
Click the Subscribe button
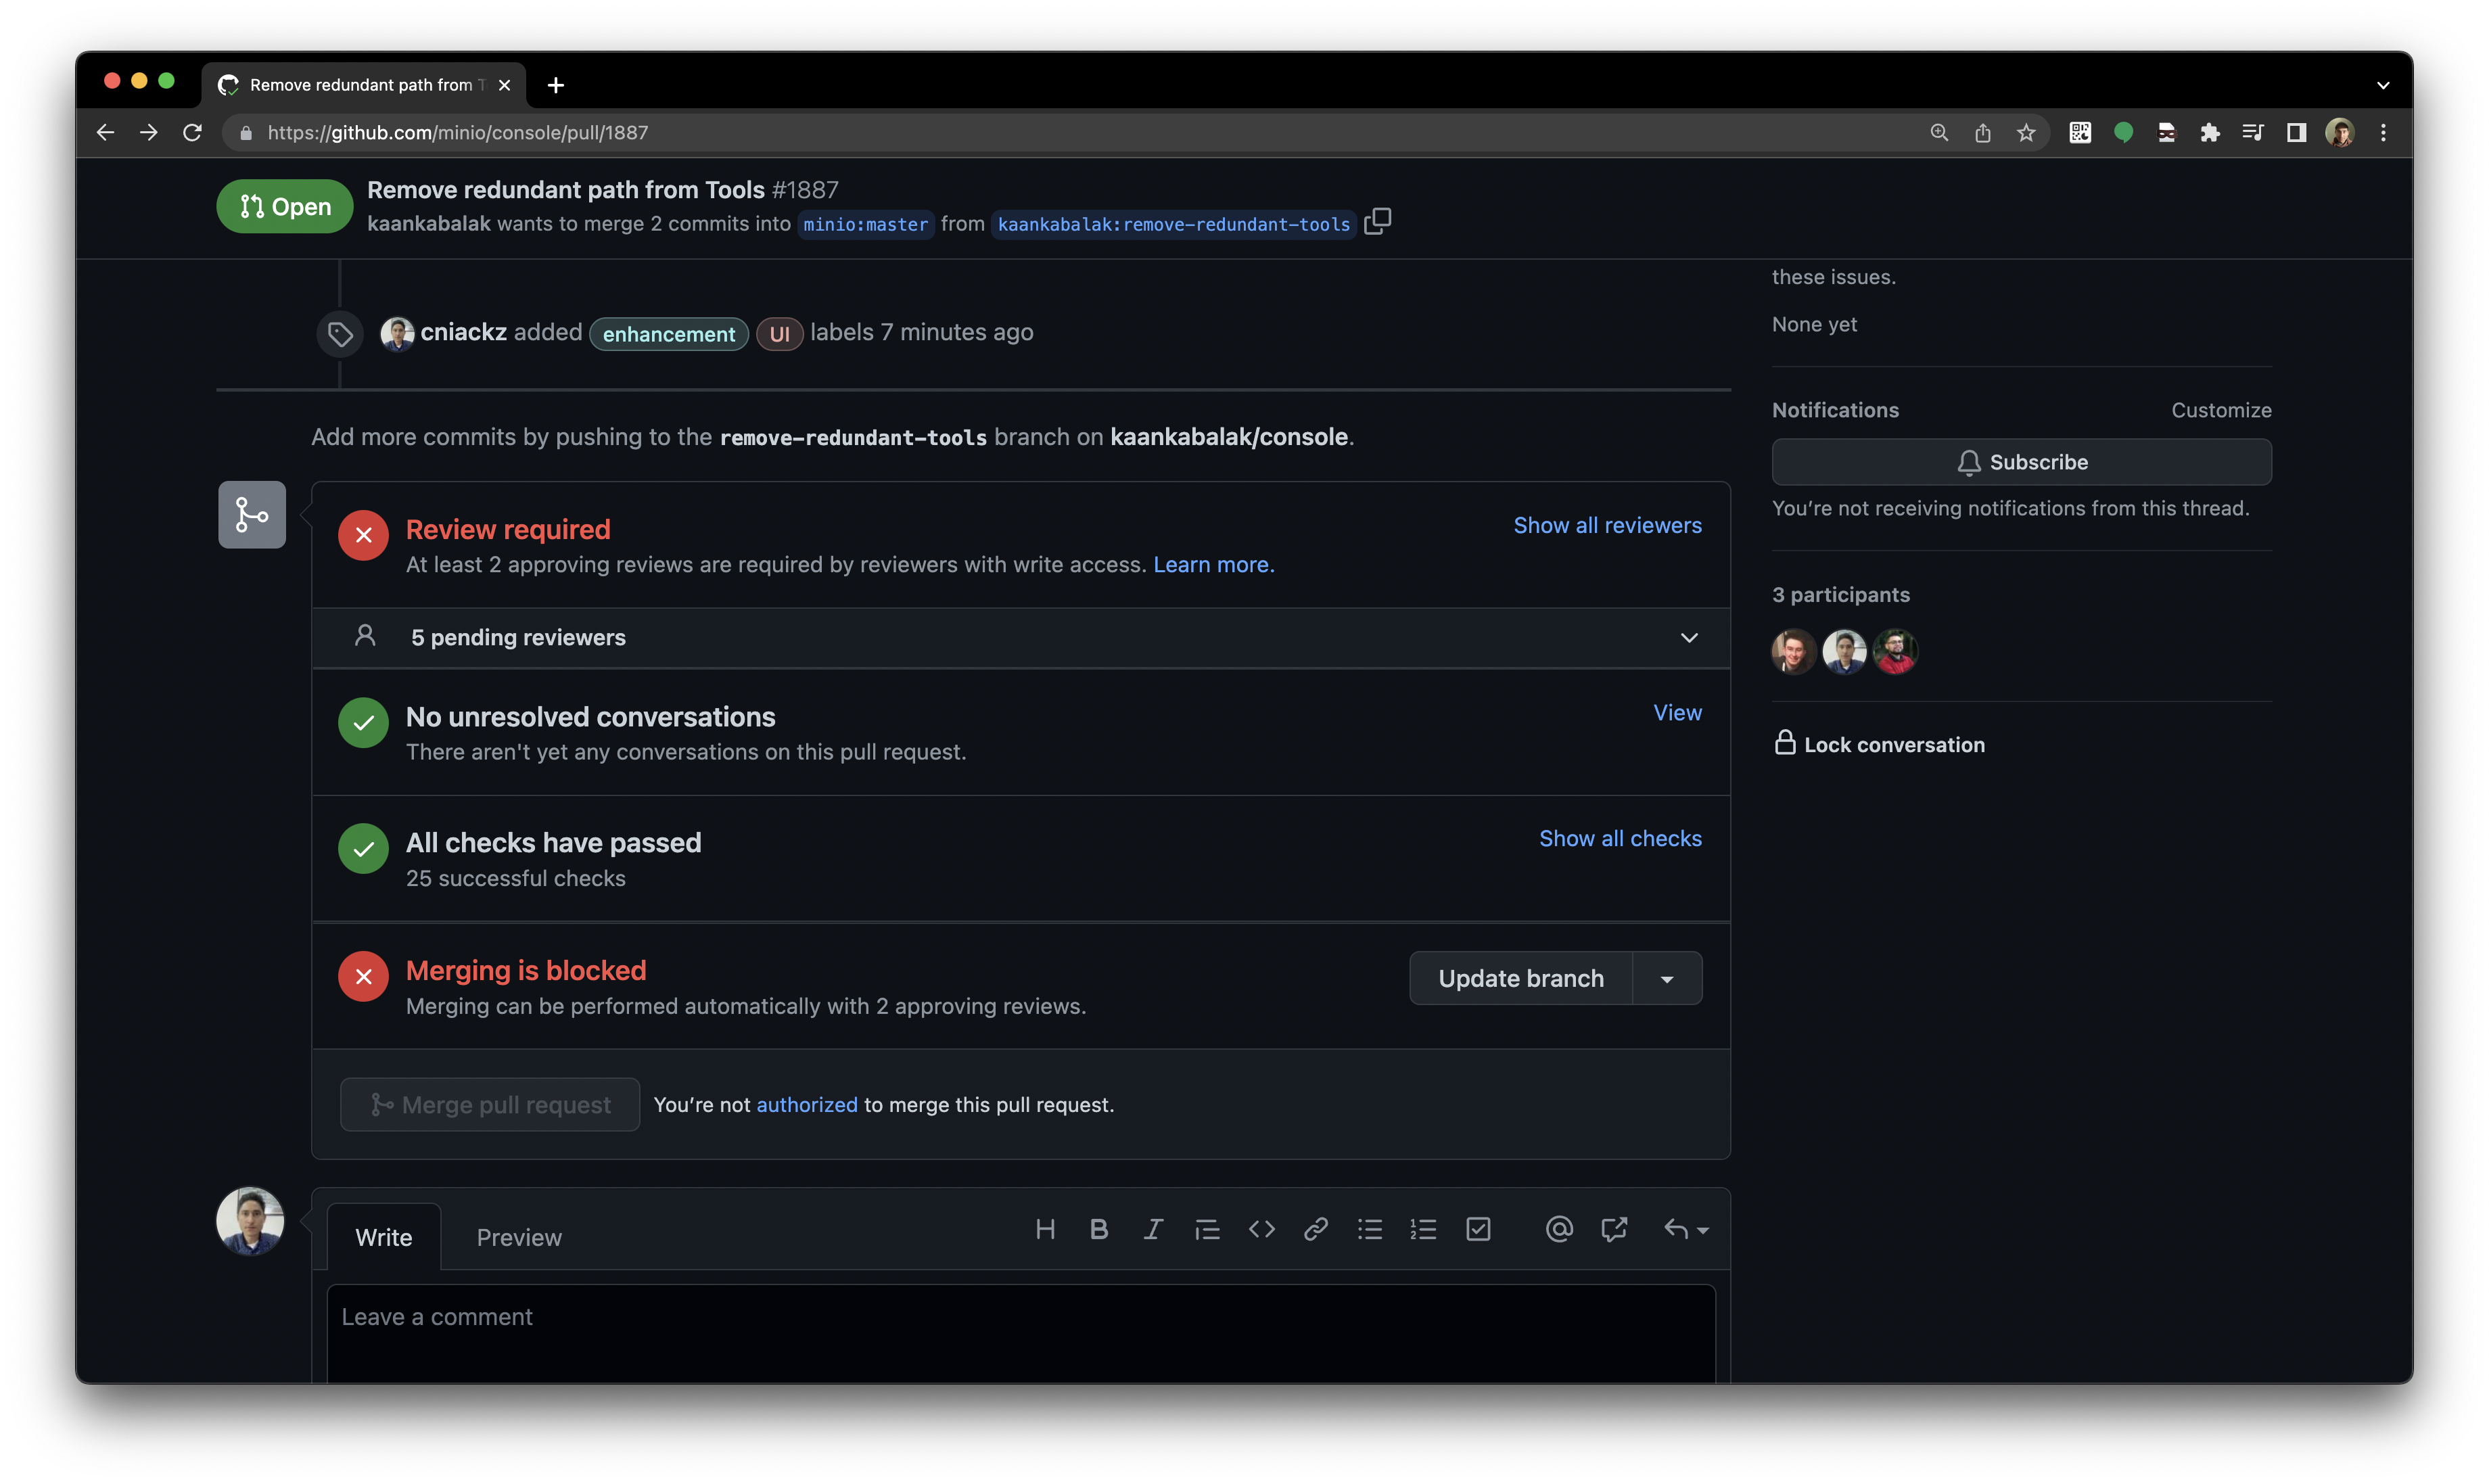(2021, 462)
